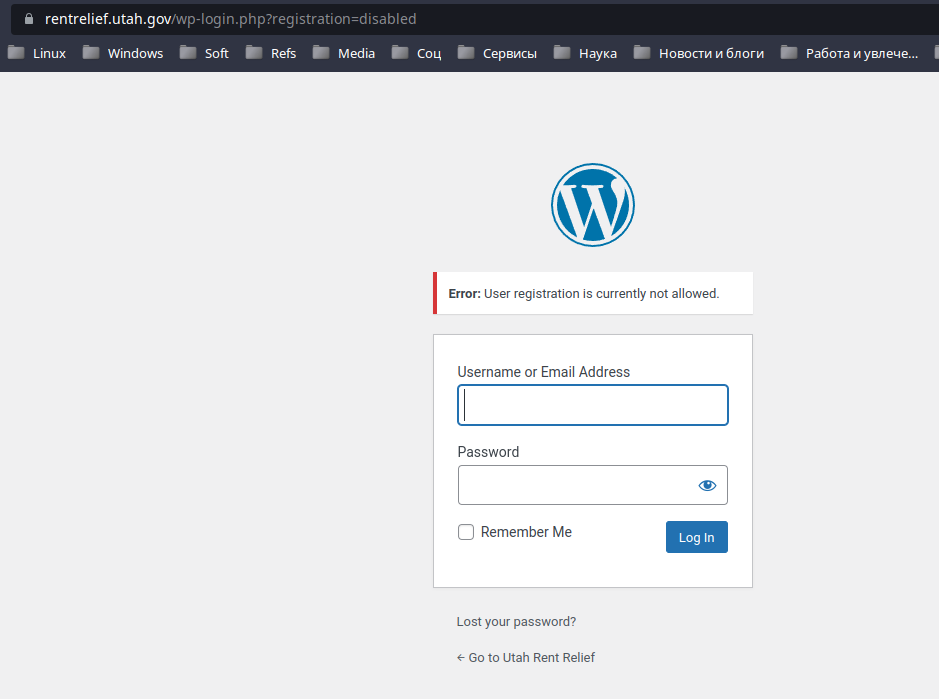The image size is (939, 699).
Task: Click the registration not allowed error message
Action: coord(593,293)
